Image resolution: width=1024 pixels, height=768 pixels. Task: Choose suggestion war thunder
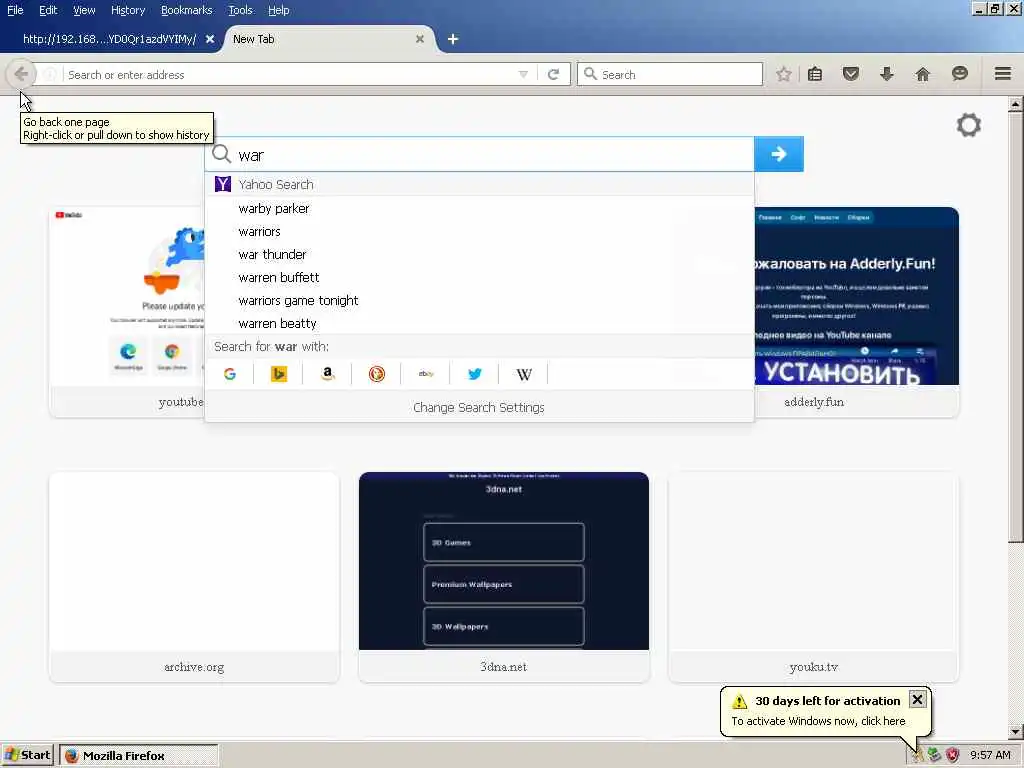pos(479,254)
